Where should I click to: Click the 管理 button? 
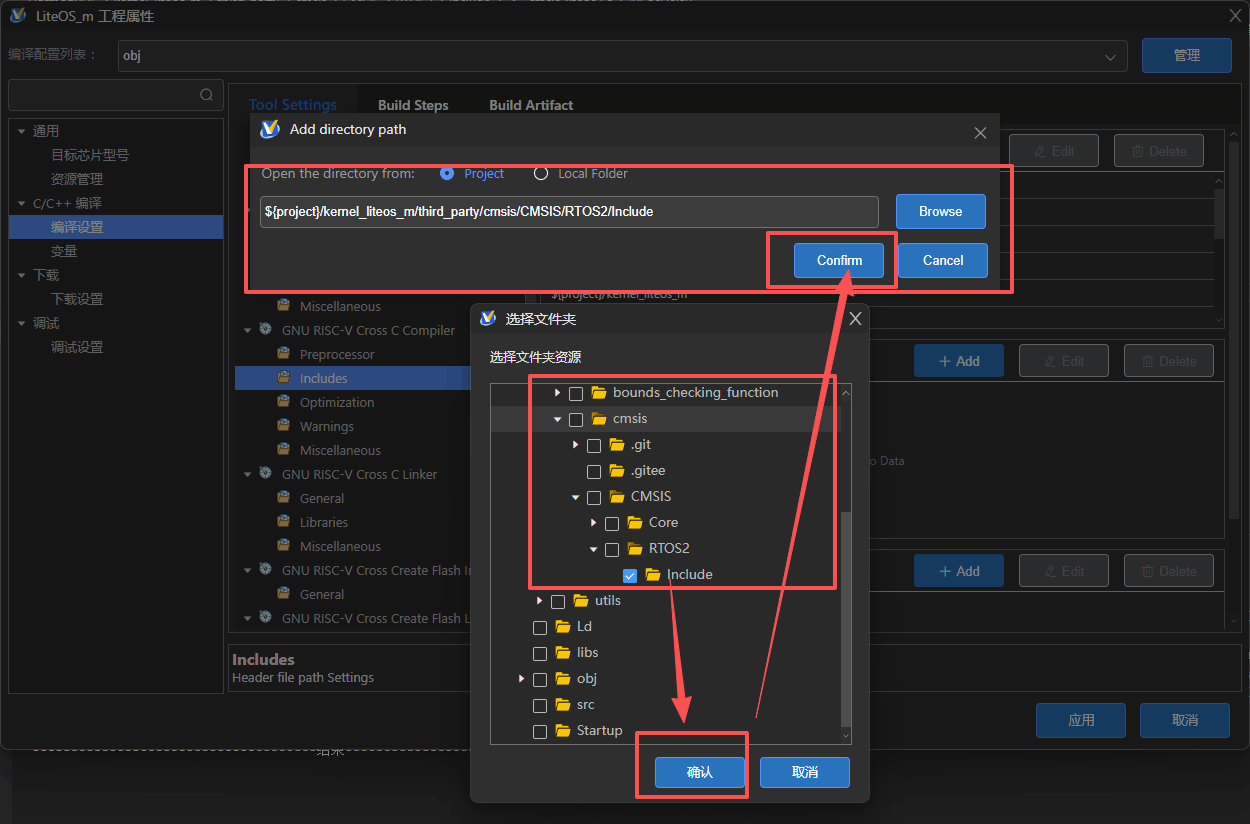1187,56
